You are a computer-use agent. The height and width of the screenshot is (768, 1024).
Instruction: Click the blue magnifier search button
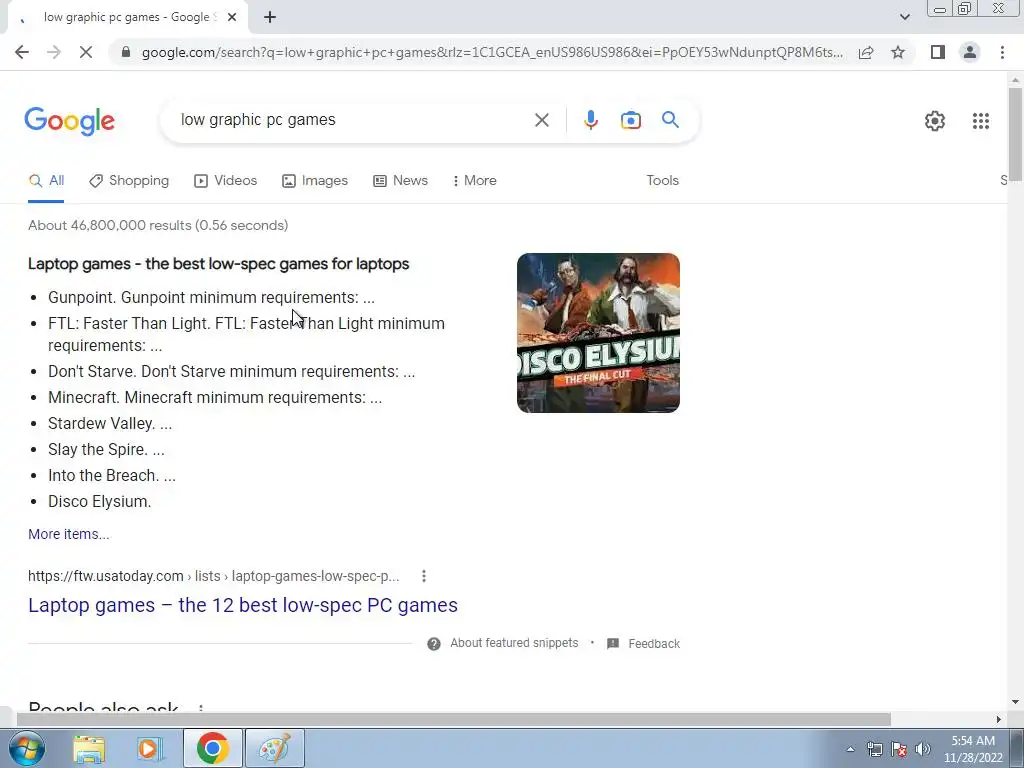pyautogui.click(x=670, y=120)
